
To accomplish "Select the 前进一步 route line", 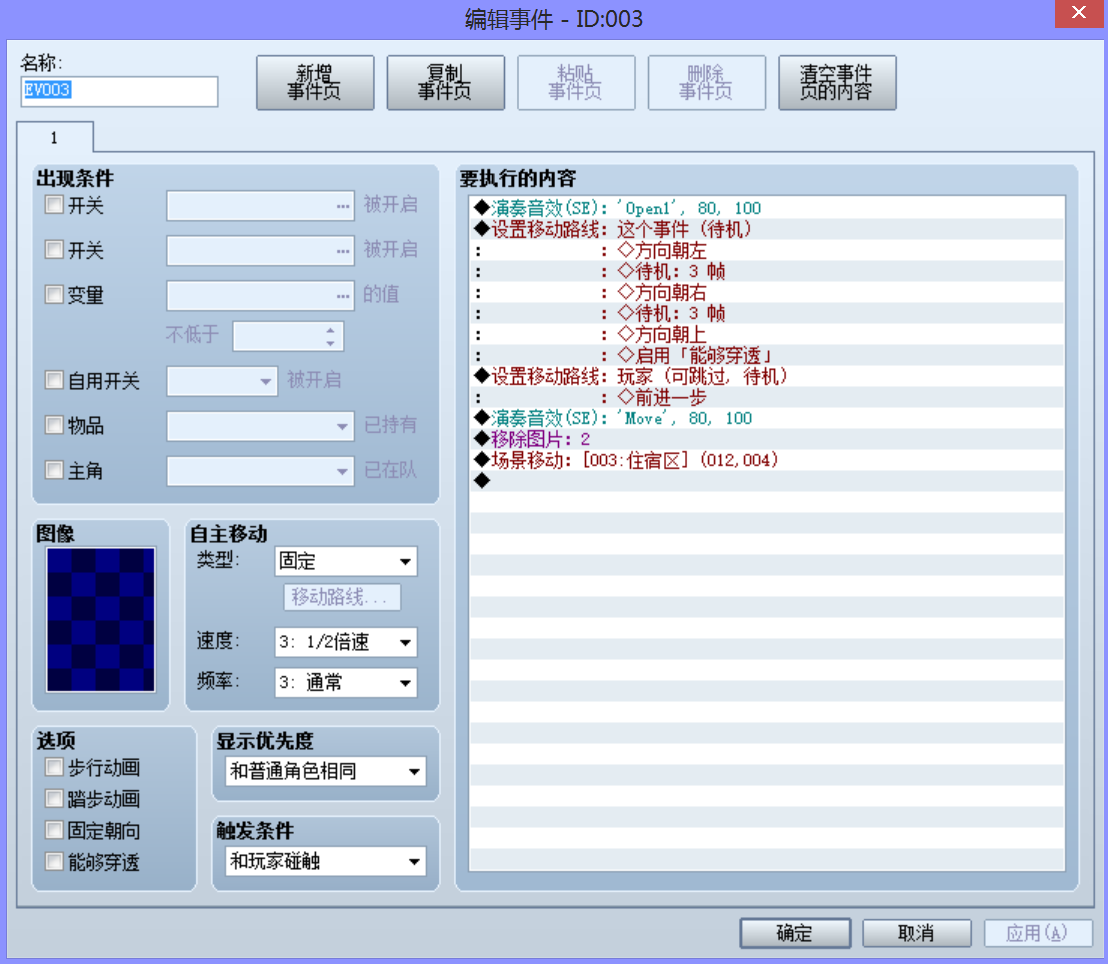I will pos(767,397).
